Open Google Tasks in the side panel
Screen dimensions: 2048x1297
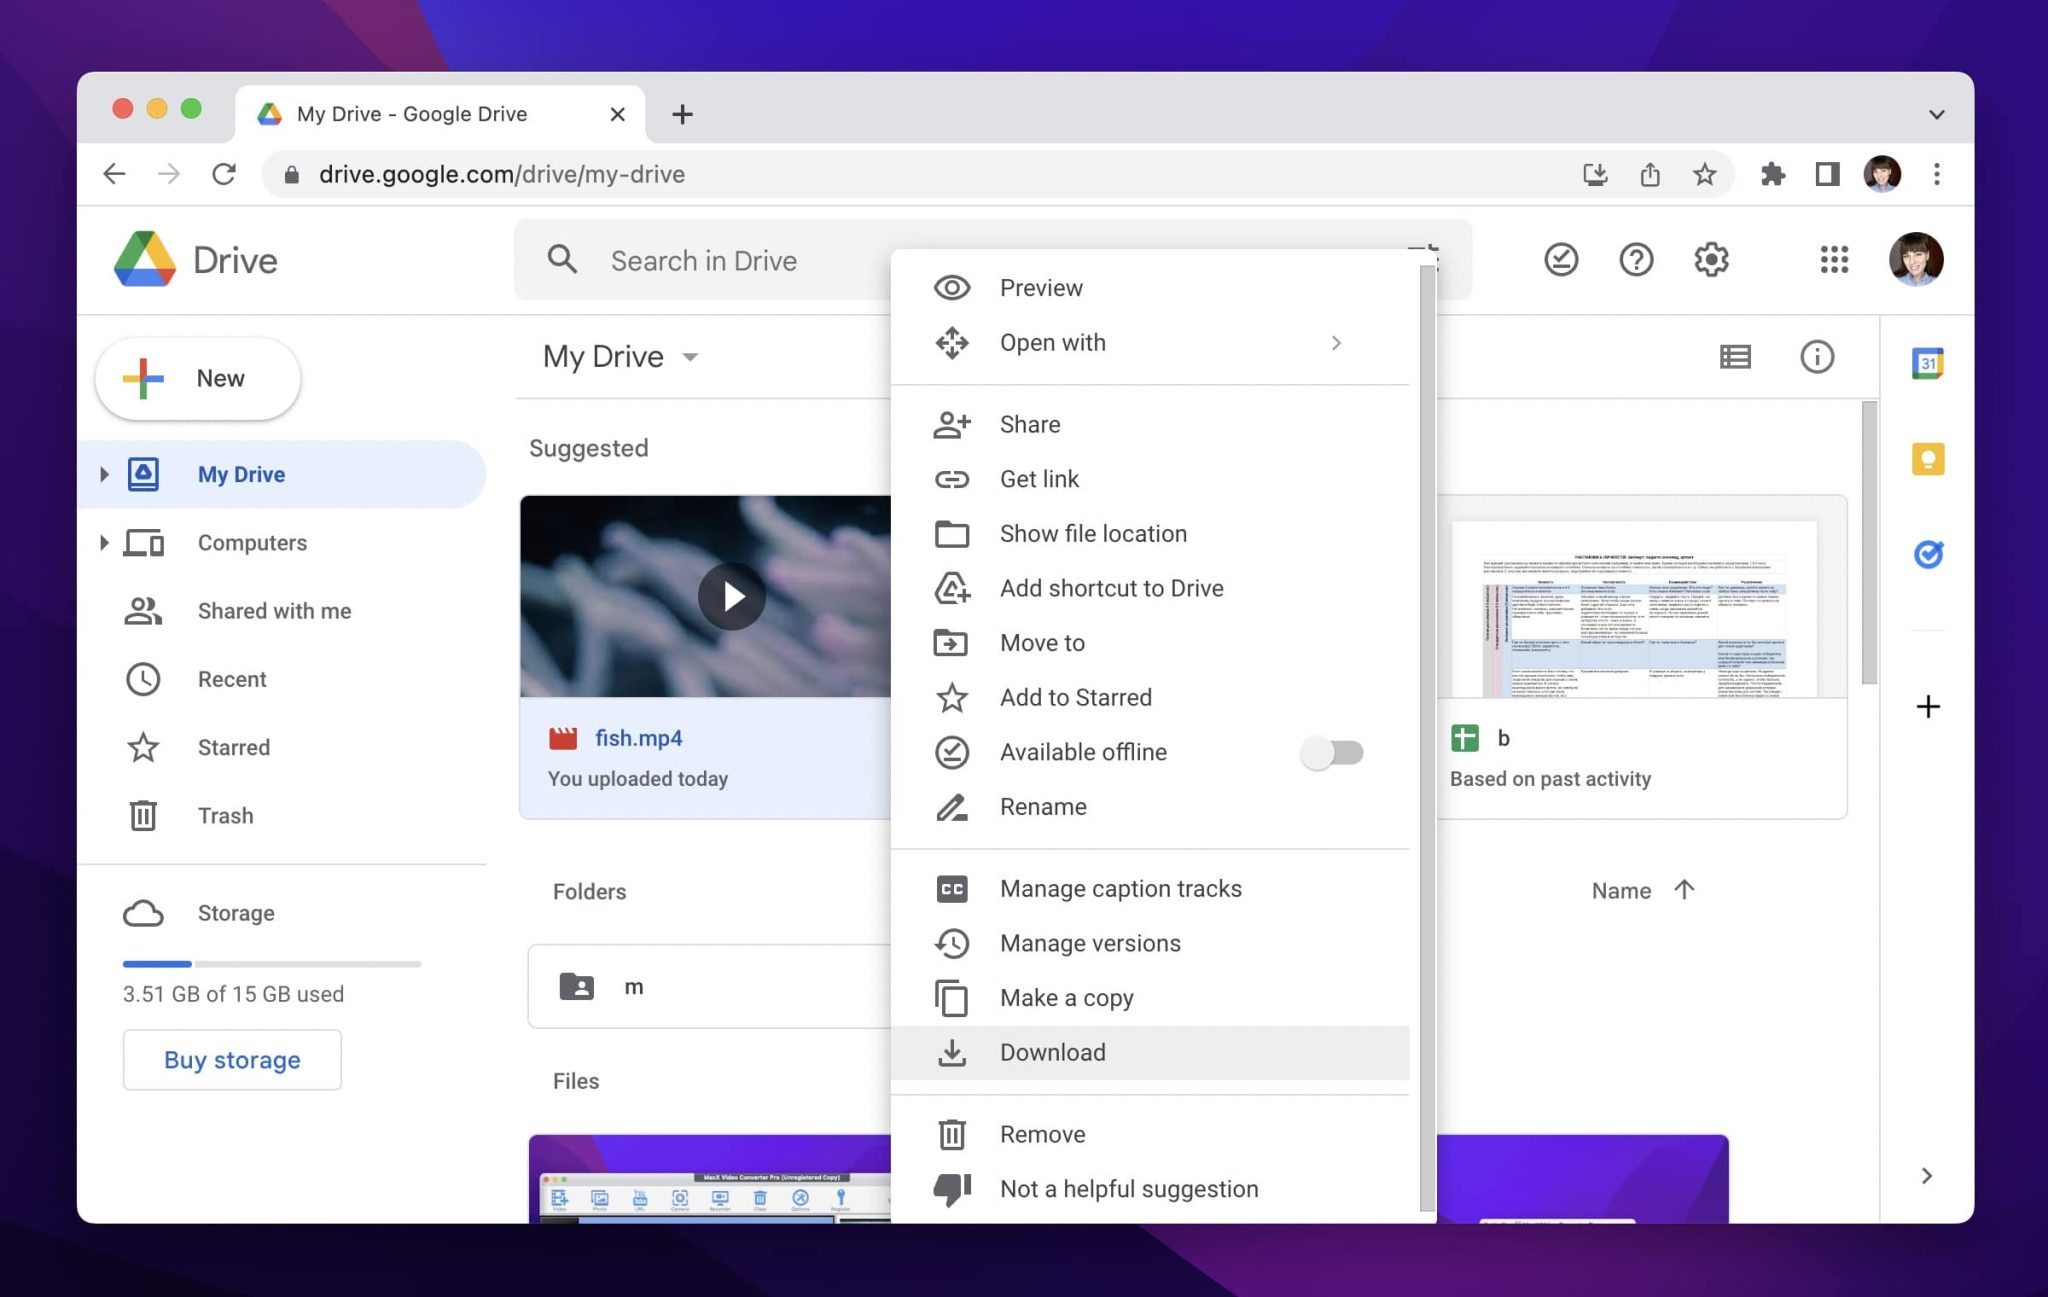pos(1928,553)
